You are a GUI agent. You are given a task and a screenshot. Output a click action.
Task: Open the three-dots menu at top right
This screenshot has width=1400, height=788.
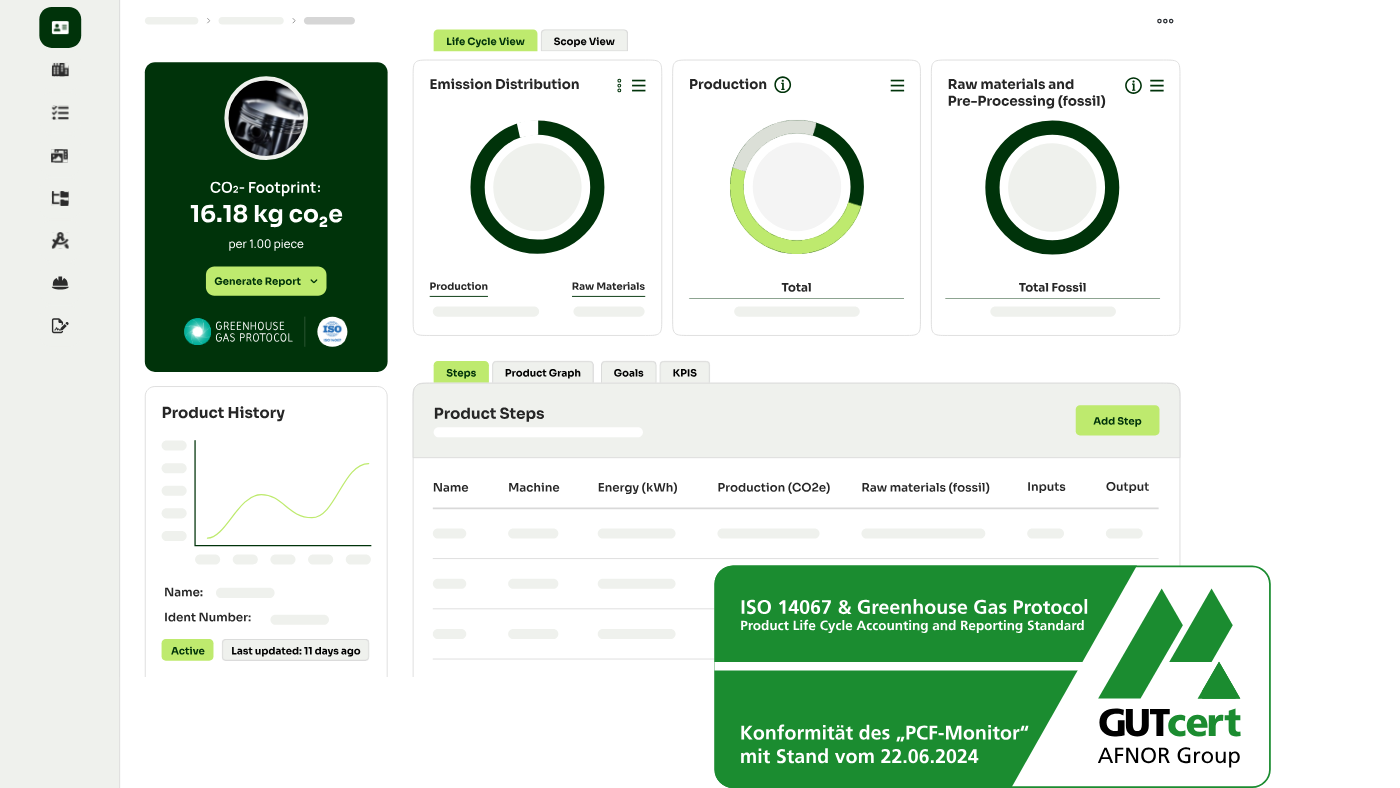click(x=1165, y=21)
